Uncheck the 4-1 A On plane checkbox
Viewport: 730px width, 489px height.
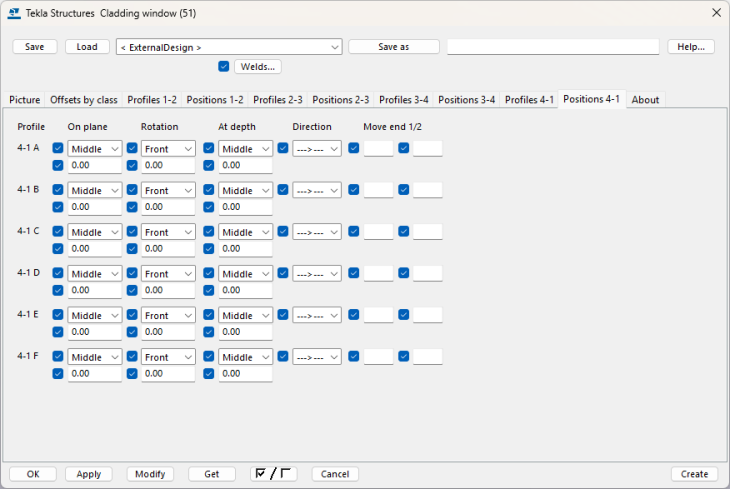coord(58,148)
